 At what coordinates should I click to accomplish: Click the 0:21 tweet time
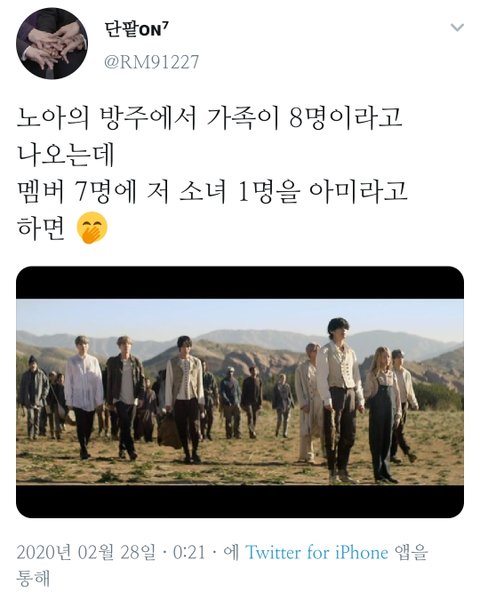point(189,553)
